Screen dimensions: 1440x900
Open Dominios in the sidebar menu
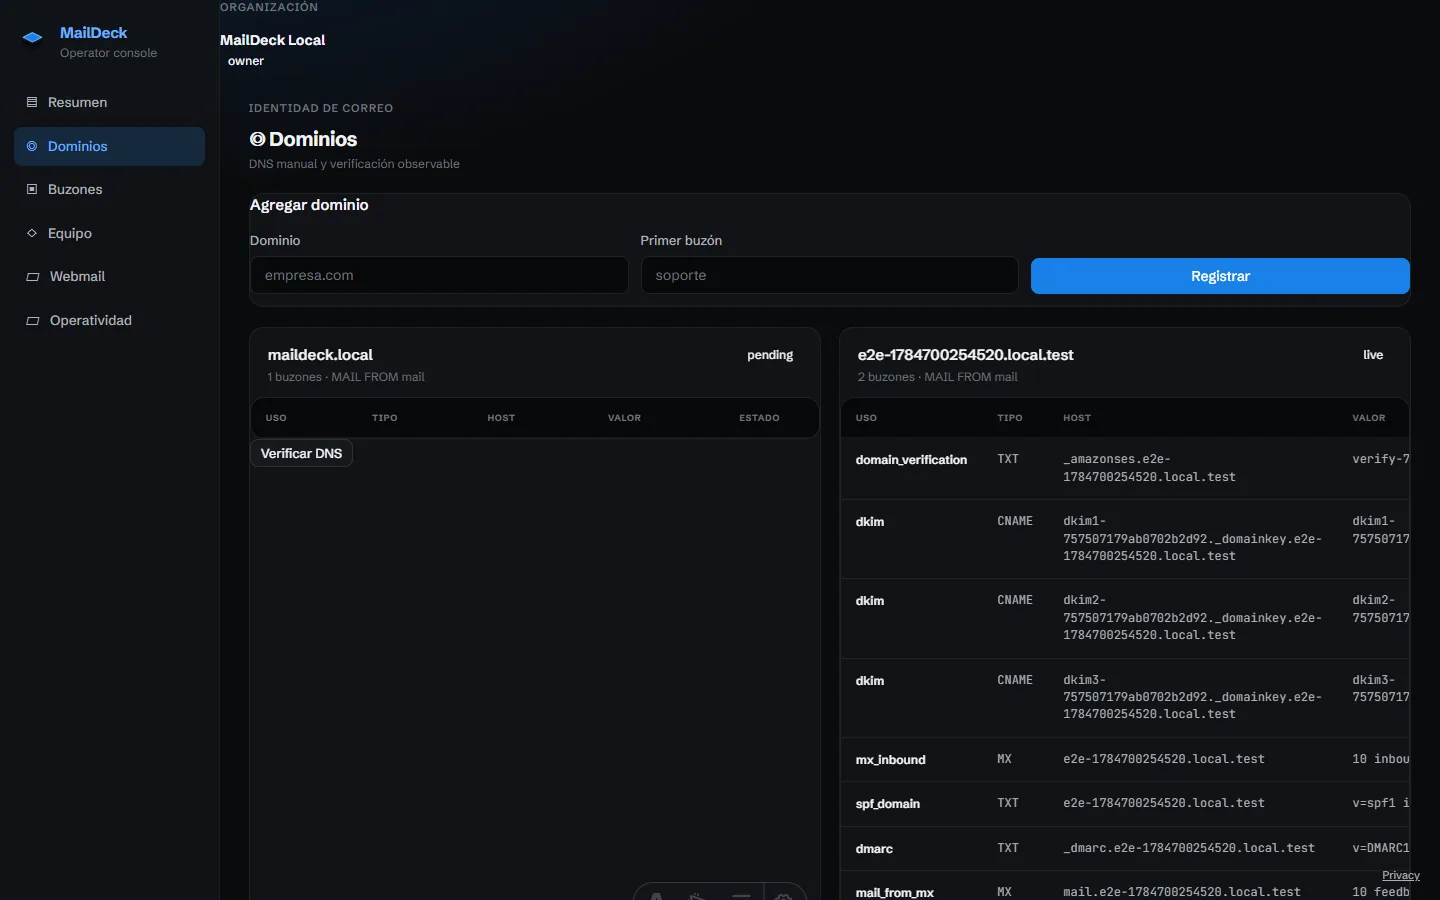[x=109, y=146]
